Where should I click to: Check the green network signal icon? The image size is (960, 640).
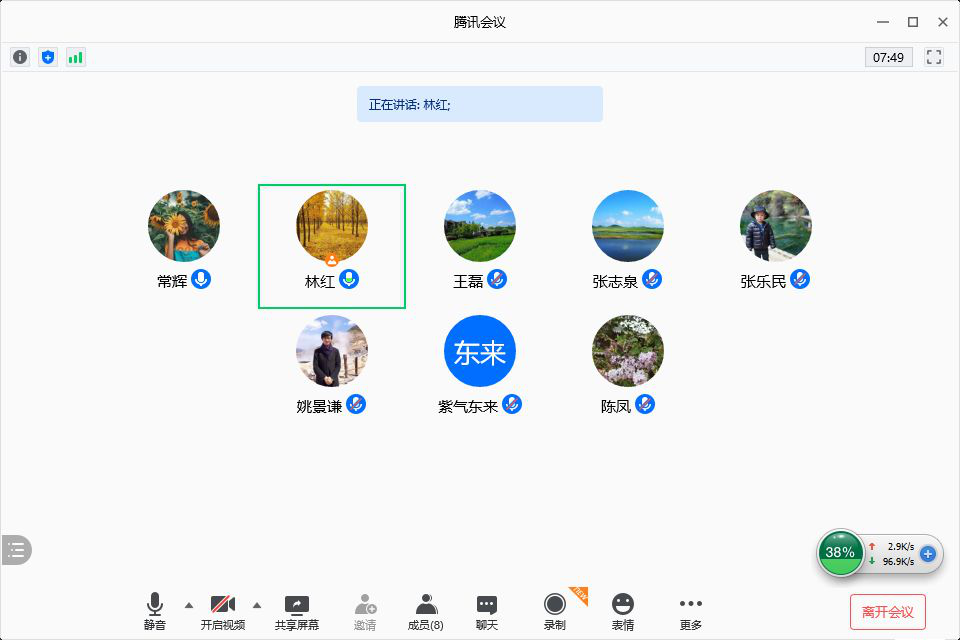click(76, 57)
